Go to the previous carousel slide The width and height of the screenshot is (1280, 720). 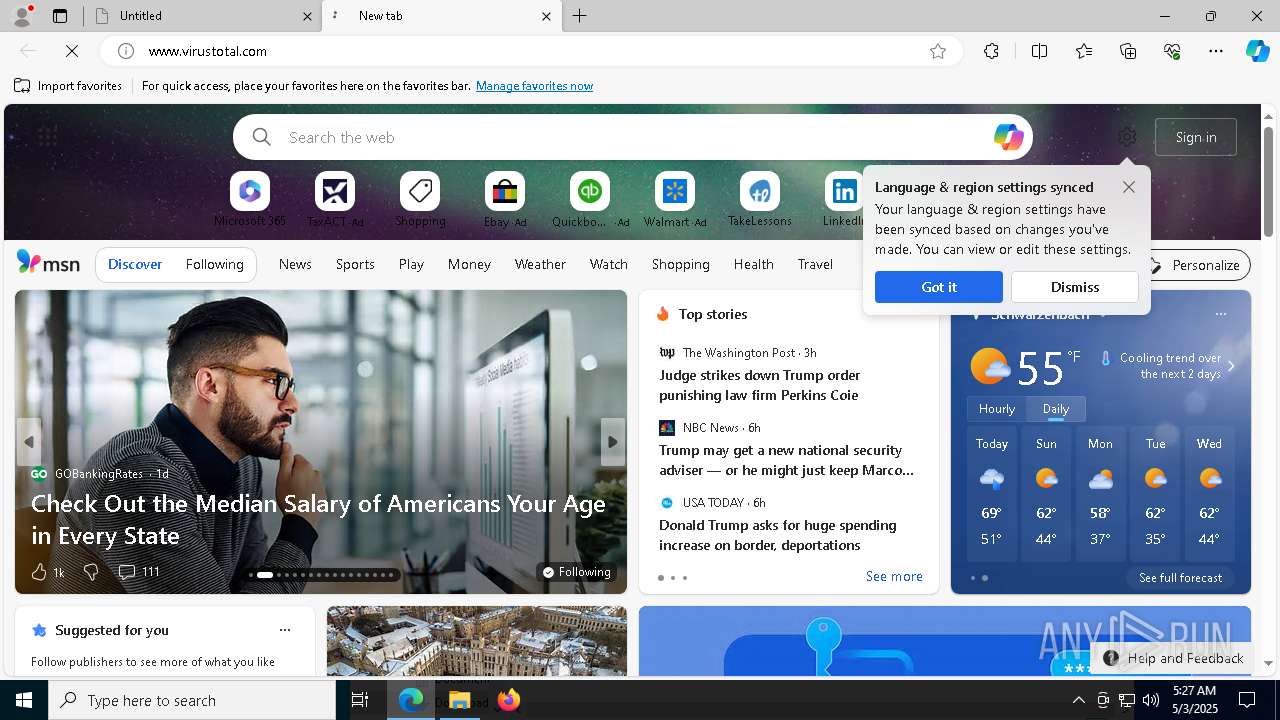[29, 442]
